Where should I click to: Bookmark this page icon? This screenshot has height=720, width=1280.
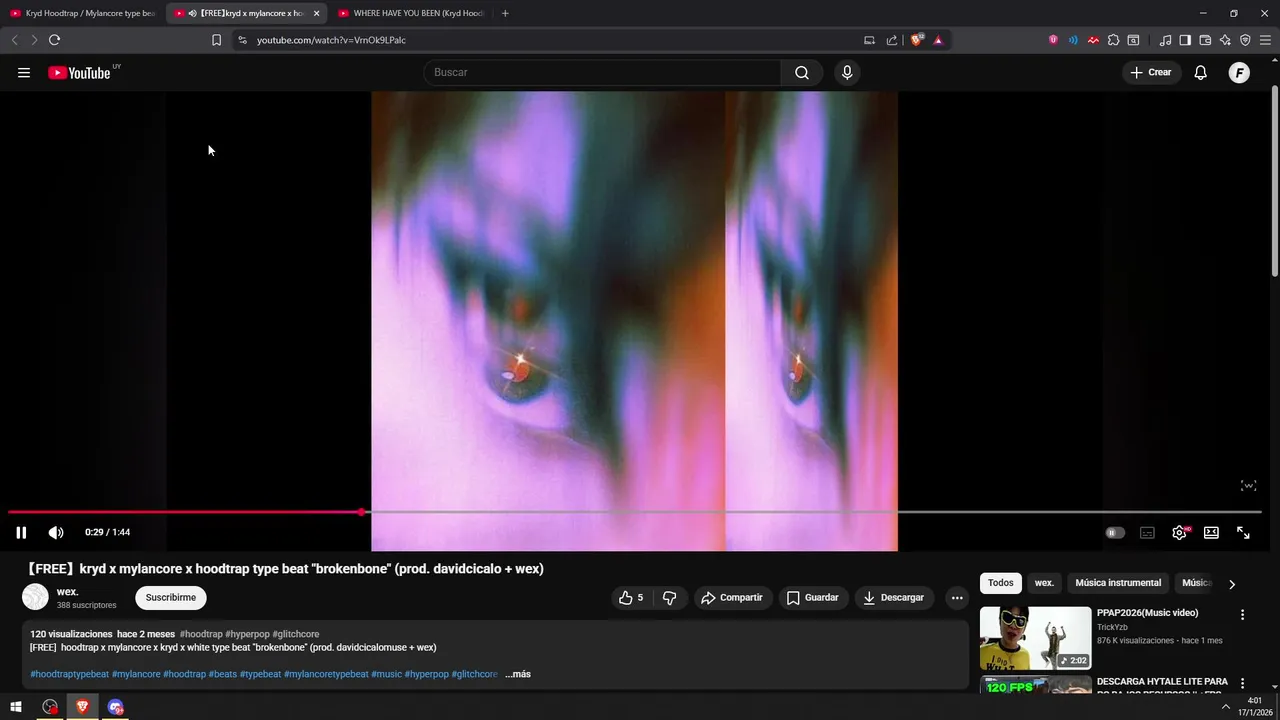click(216, 40)
